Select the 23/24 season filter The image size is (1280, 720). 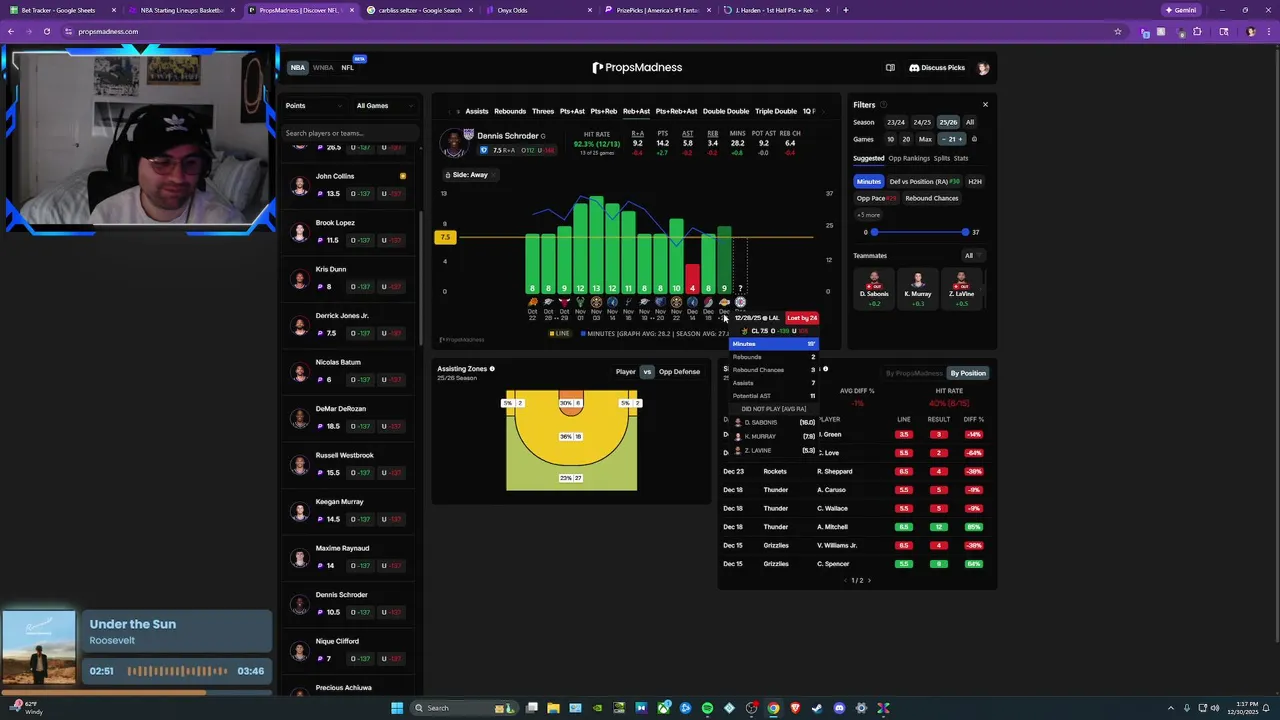[x=896, y=122]
